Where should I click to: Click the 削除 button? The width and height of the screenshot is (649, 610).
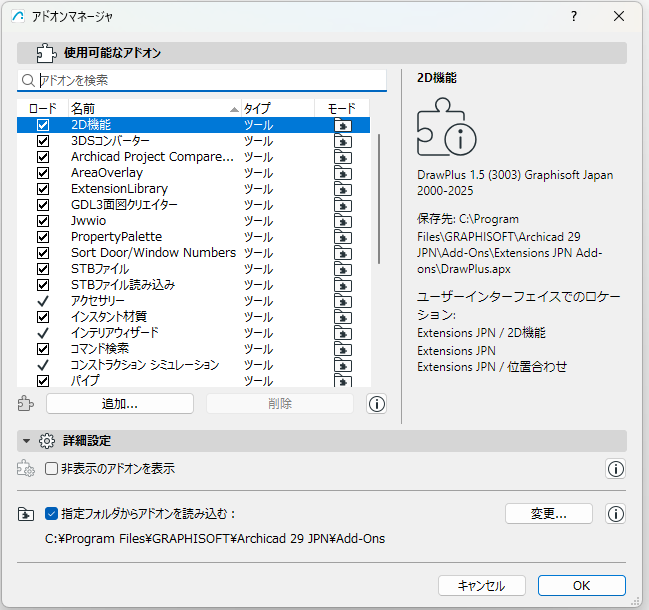[x=280, y=403]
